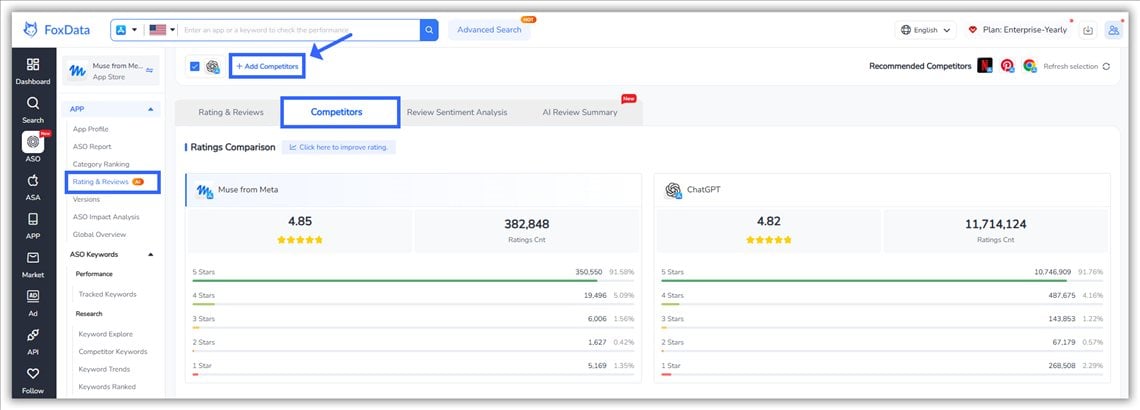The width and height of the screenshot is (1140, 410).
Task: Open Keywords Ranked in sidebar
Action: (x=107, y=387)
